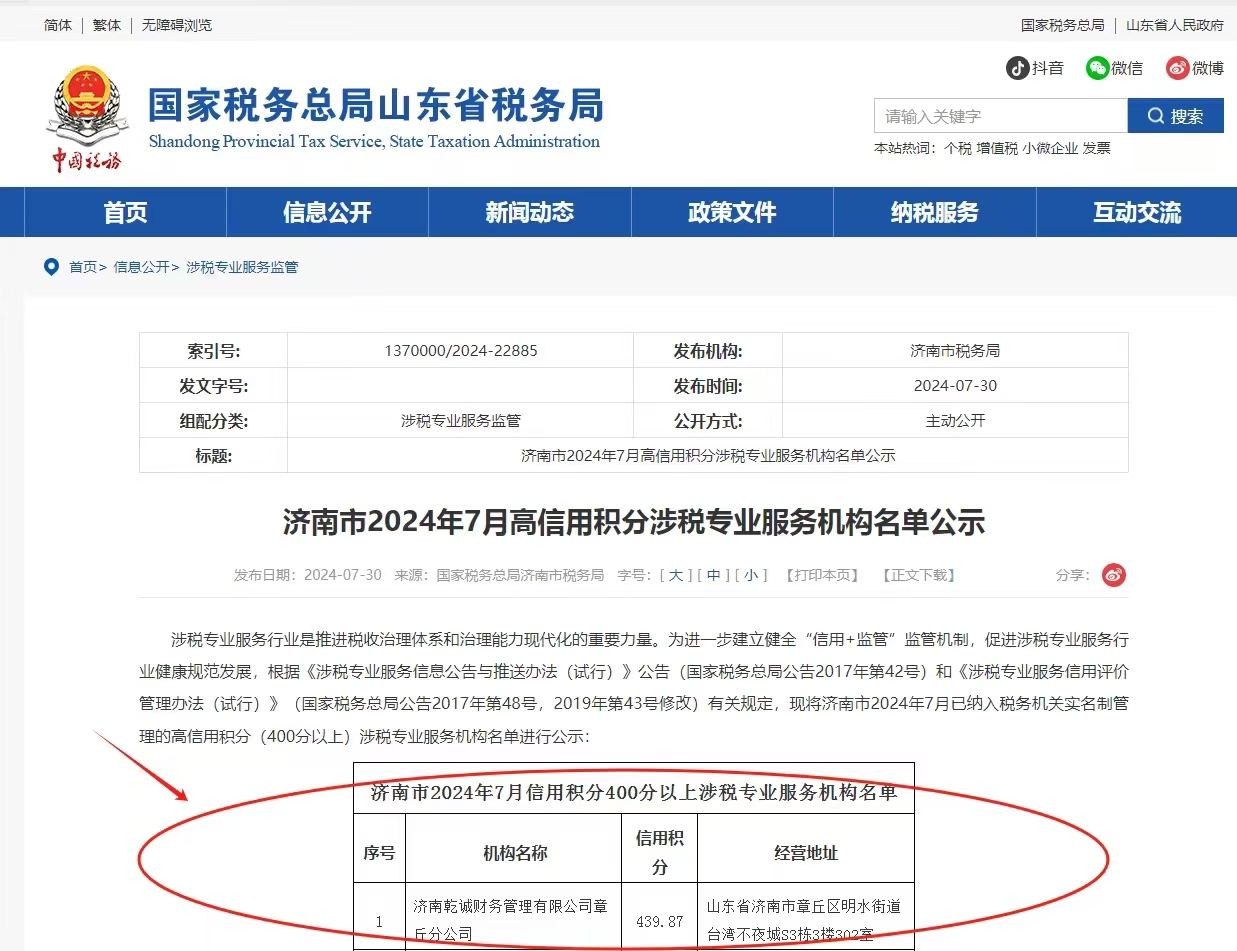
Task: Click the article headline 济南市2024年7月高信用积分涉税专业服务机构名单公示
Action: click(634, 522)
